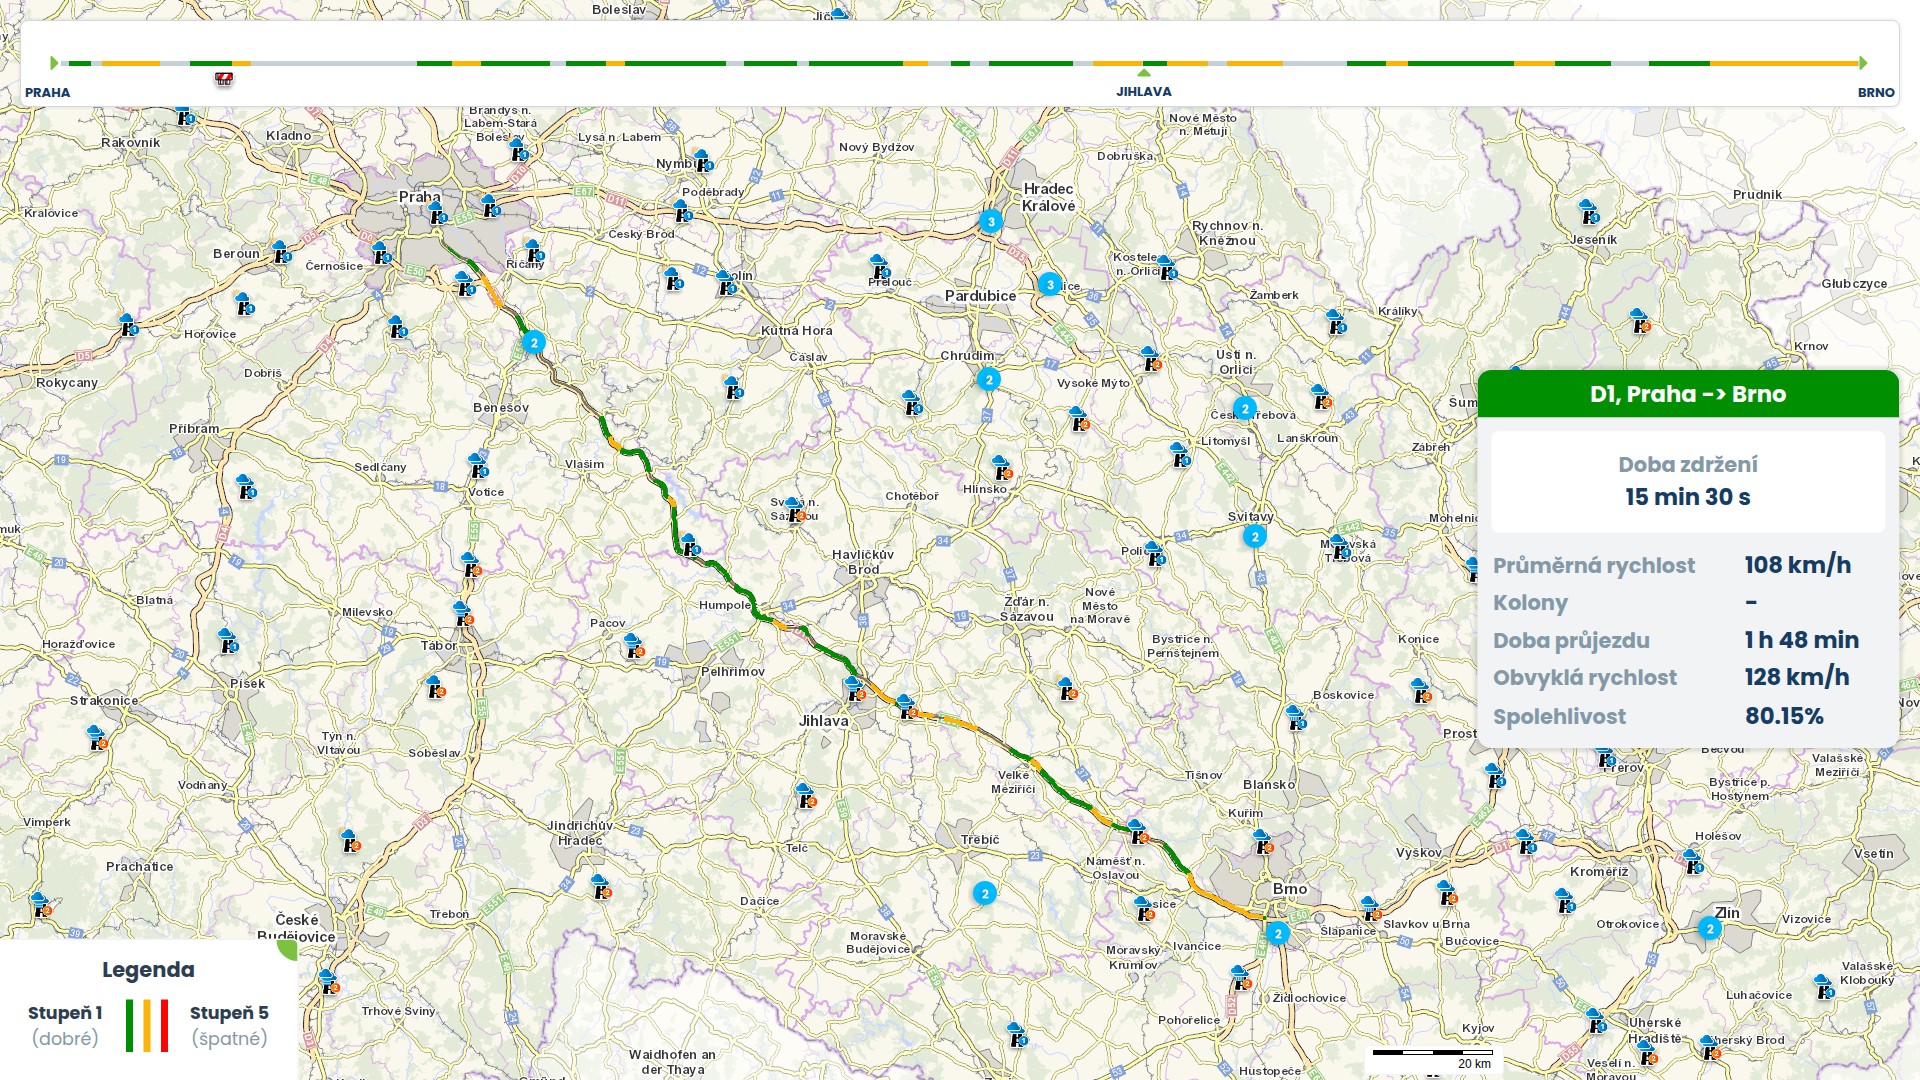Click the BRNO end arrow on timeline

[1863, 63]
